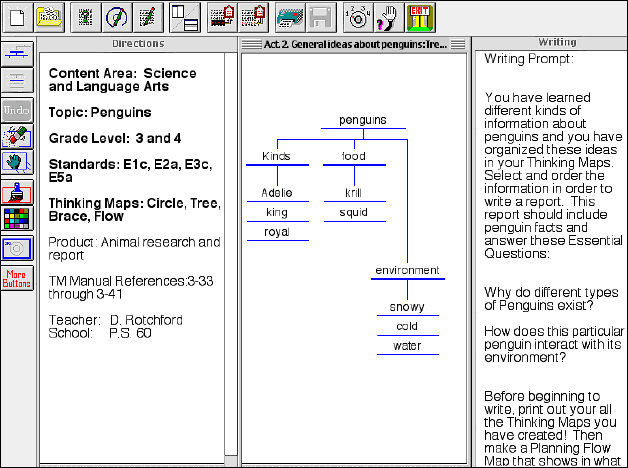Viewport: 628px width, 468px height.
Task: Select the Directions panel header
Action: pos(139,44)
